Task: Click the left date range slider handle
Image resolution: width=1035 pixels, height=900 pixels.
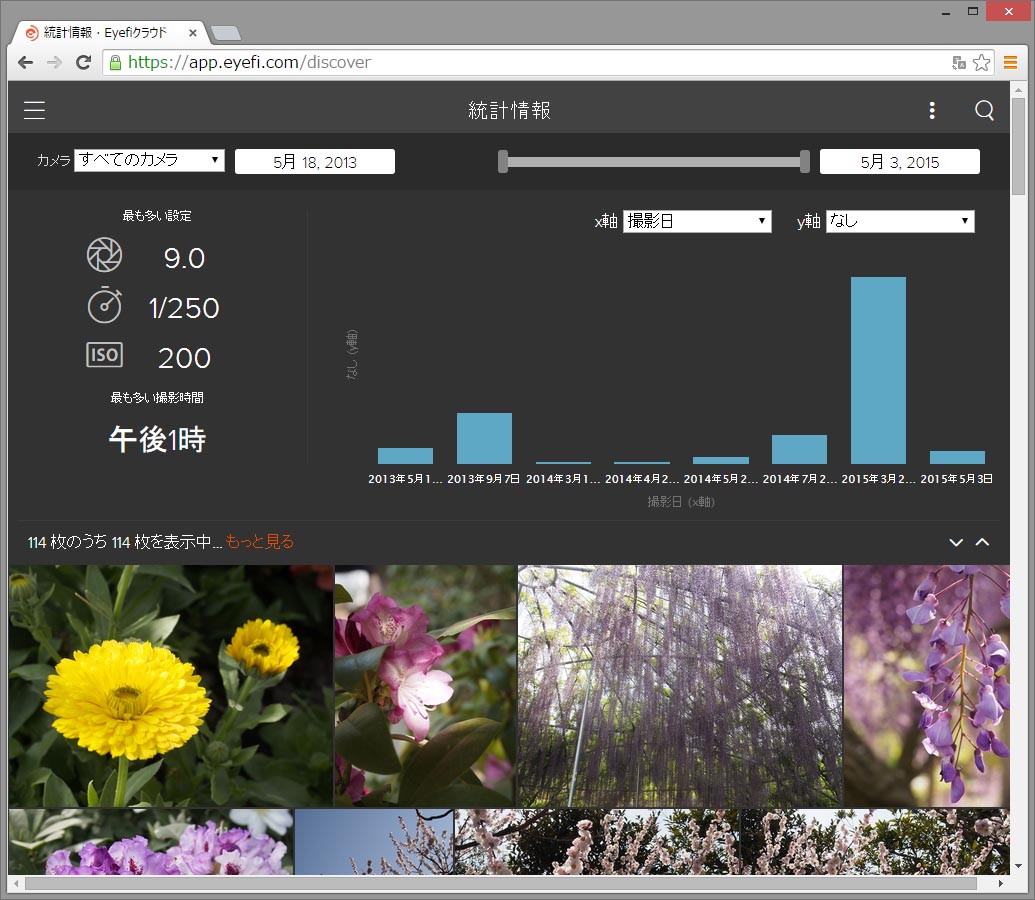Action: click(503, 161)
